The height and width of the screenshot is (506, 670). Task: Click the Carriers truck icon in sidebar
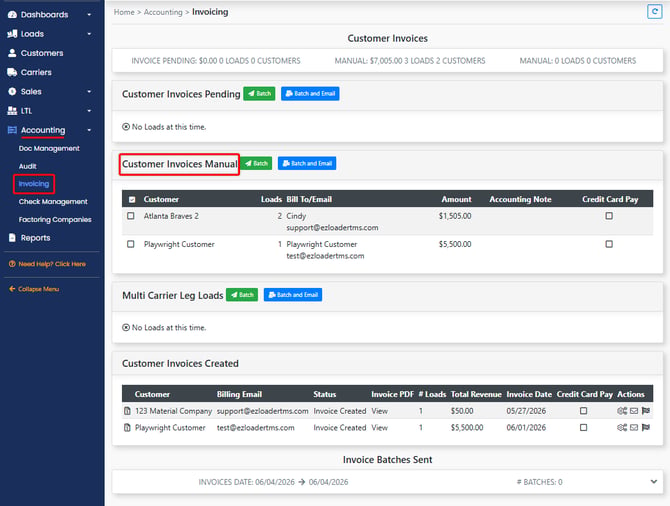coord(12,72)
